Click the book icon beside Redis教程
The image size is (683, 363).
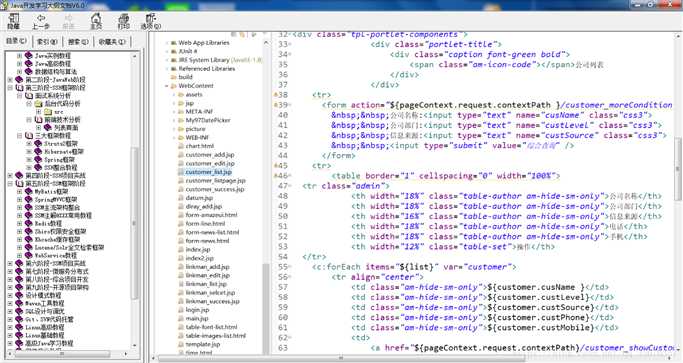[29, 223]
